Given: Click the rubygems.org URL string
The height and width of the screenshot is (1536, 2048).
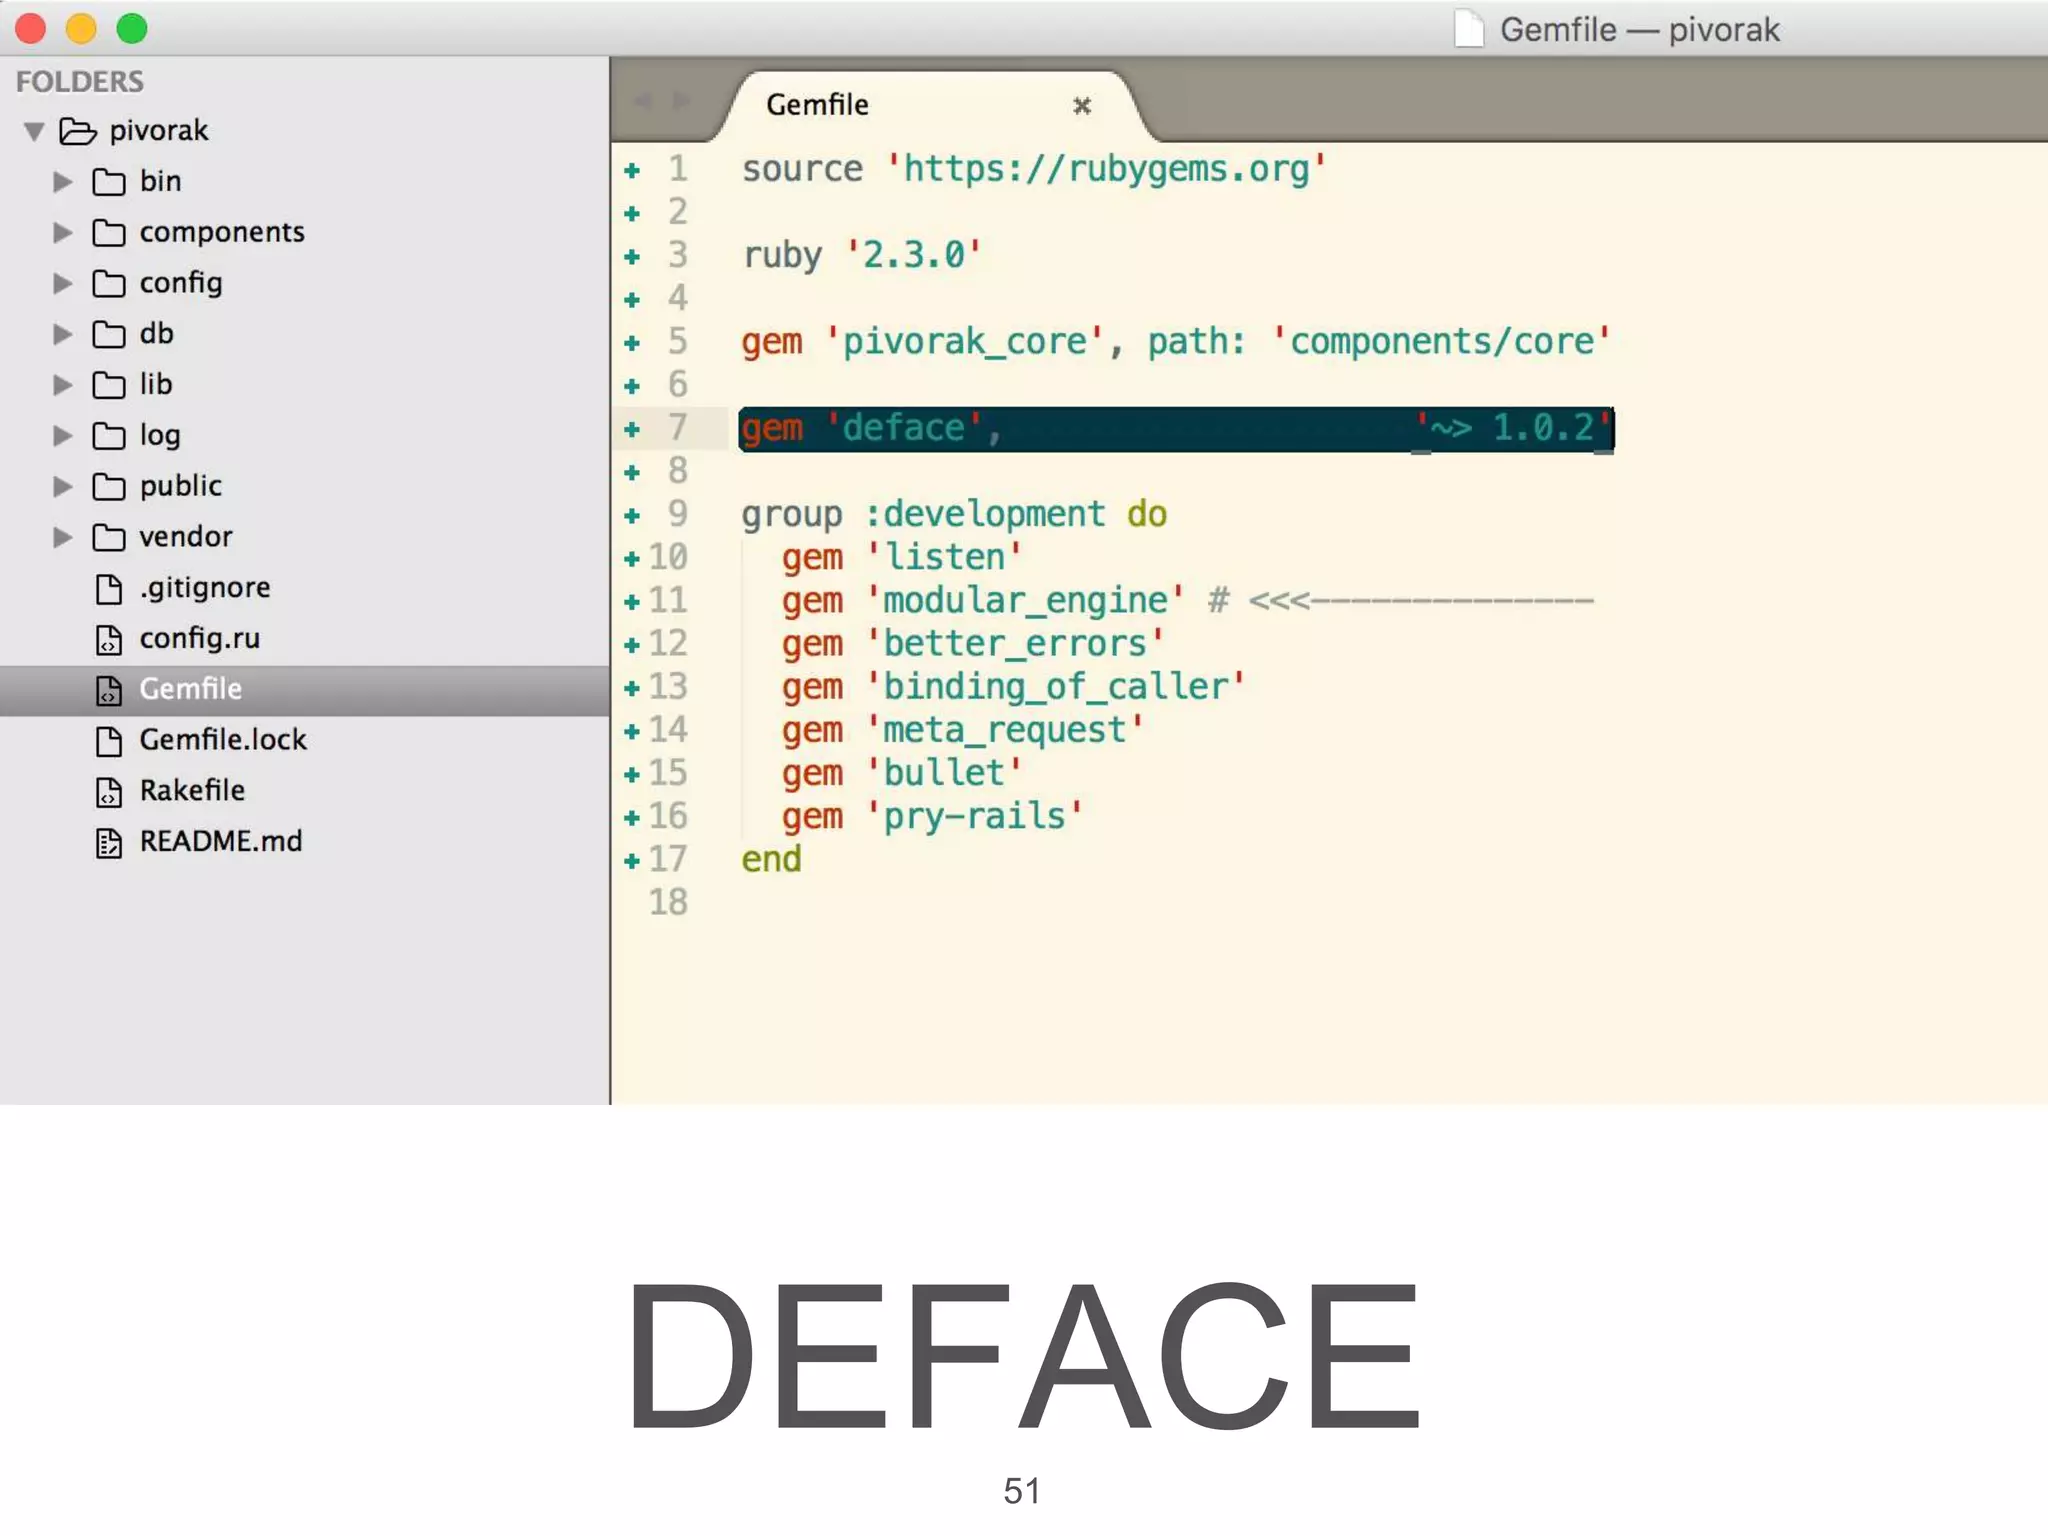Looking at the screenshot, I should tap(1106, 169).
